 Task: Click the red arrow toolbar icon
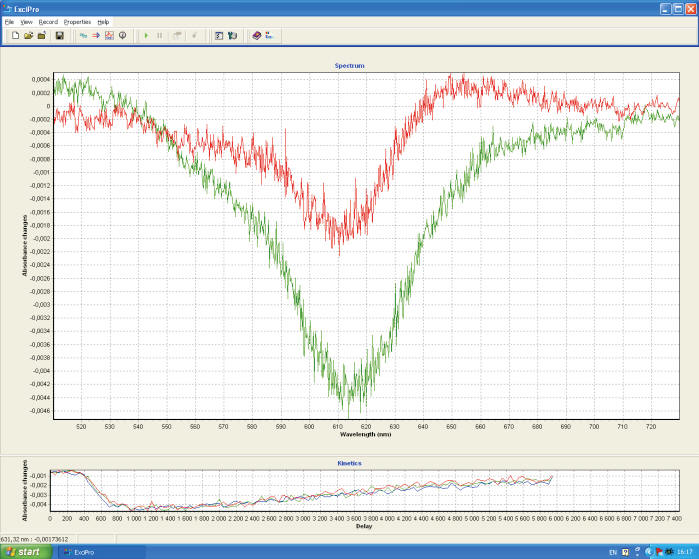pos(96,36)
